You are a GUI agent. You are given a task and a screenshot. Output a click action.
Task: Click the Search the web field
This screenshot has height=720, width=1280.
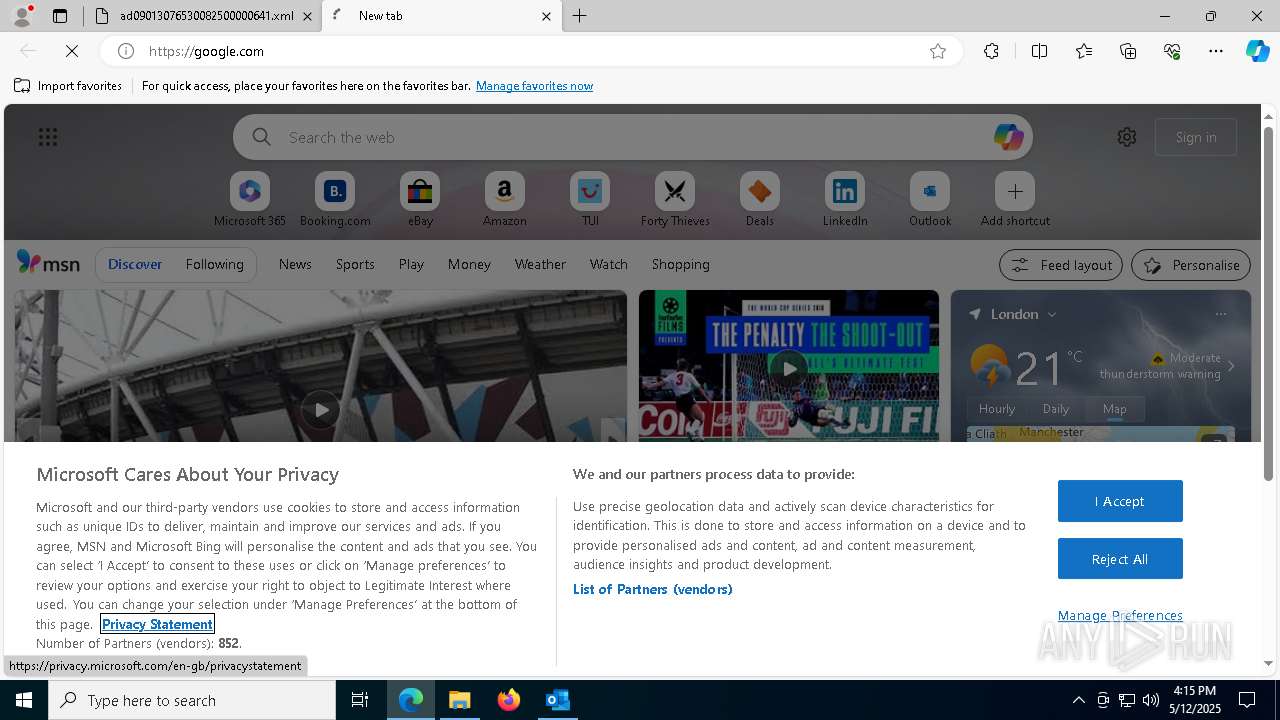[x=632, y=137]
